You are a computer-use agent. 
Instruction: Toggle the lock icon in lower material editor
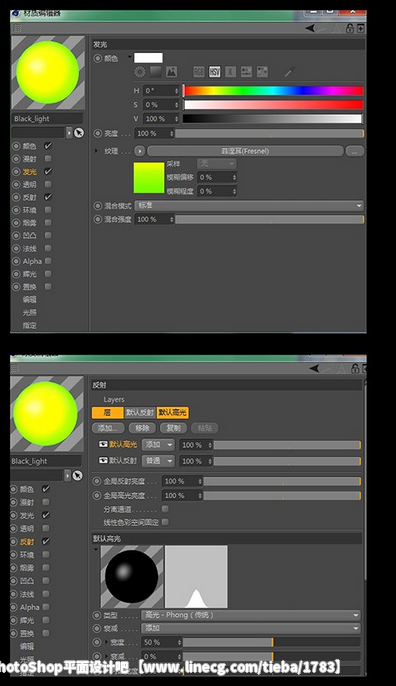[355, 368]
